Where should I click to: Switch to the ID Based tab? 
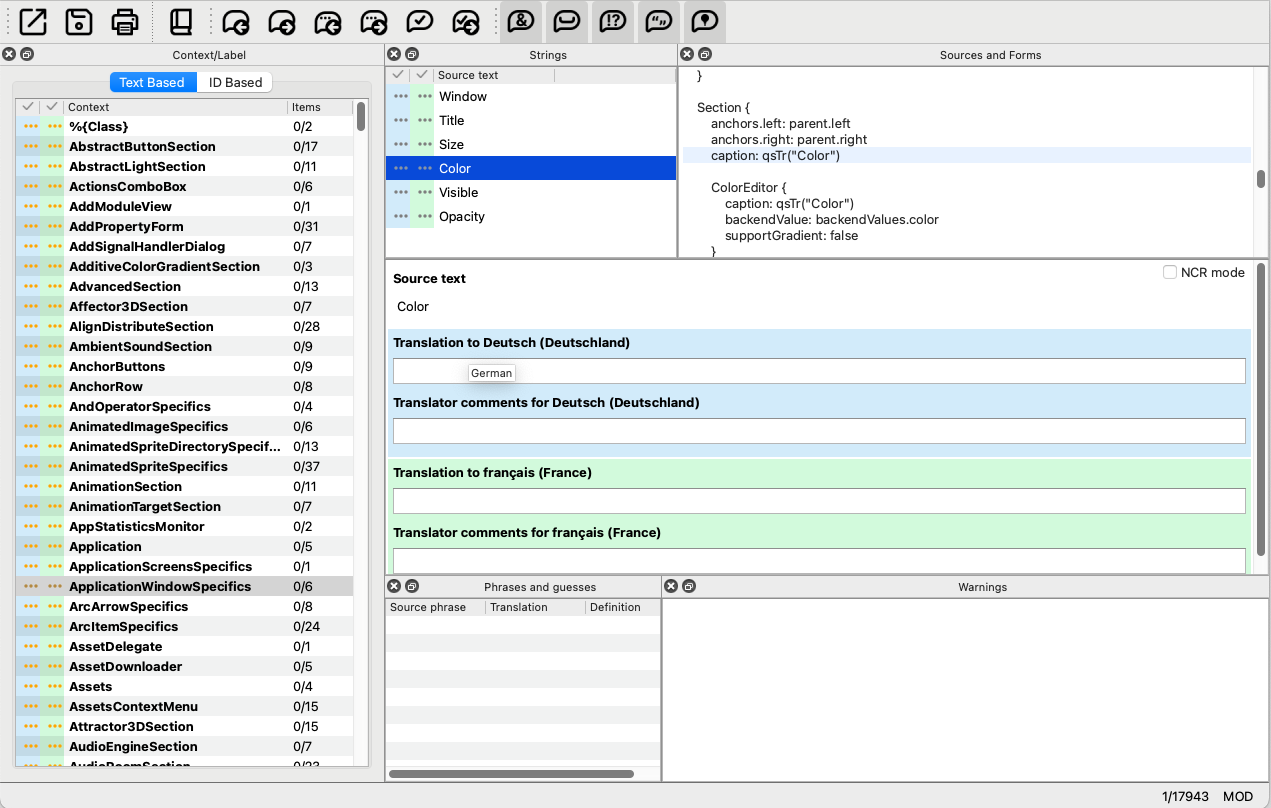pos(235,82)
